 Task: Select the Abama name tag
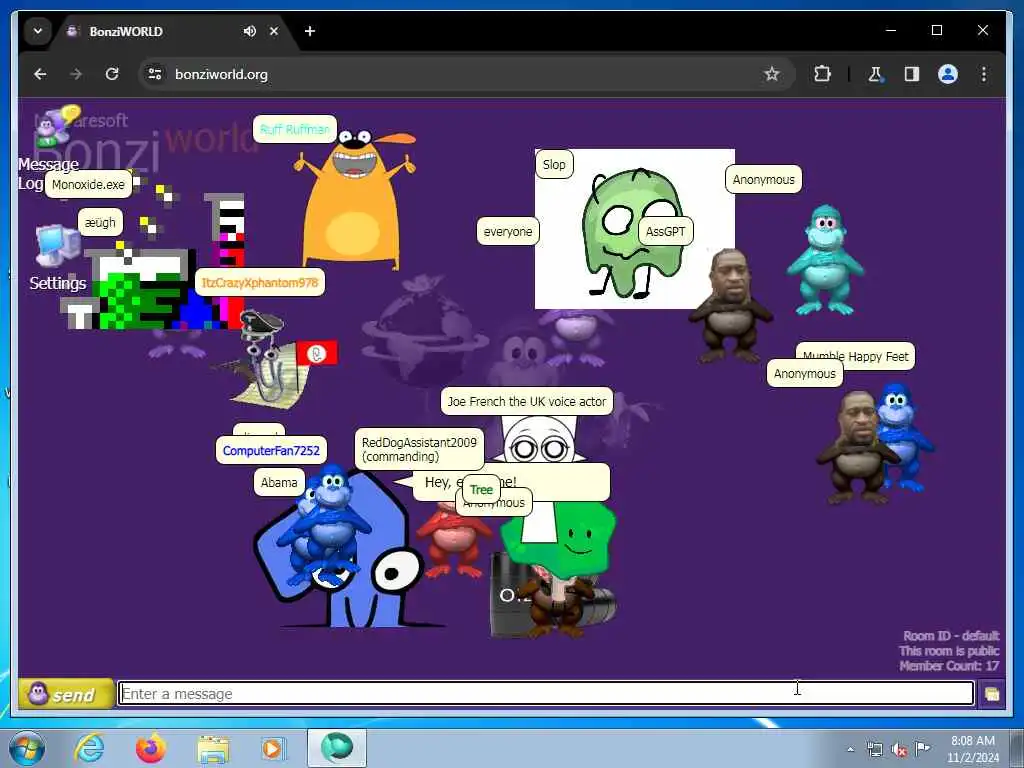click(279, 482)
